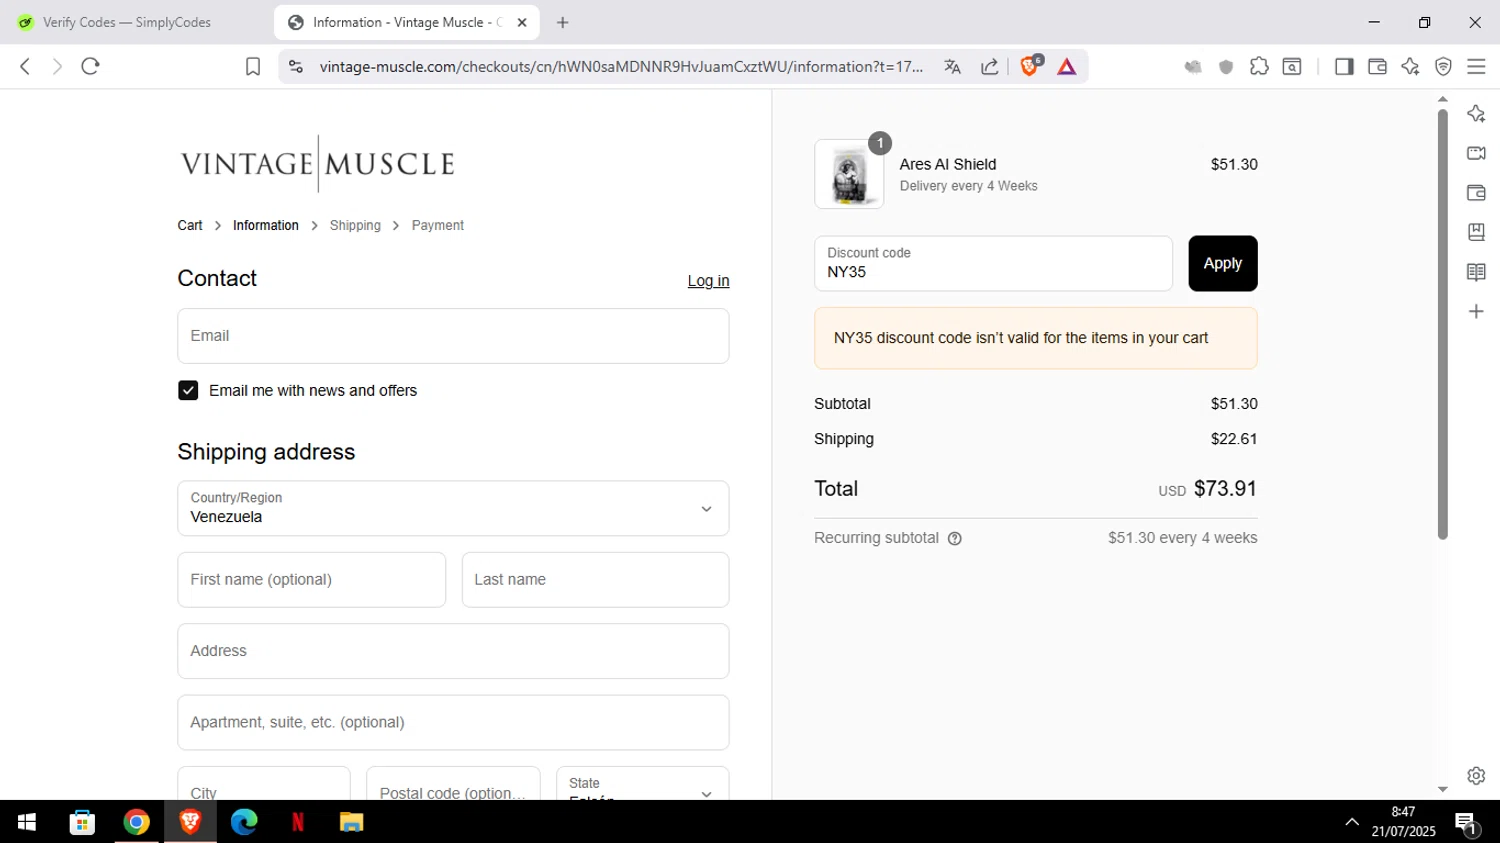Open Brave Shields lion icon
Screen dimensions: 1500x843
[x=1029, y=66]
